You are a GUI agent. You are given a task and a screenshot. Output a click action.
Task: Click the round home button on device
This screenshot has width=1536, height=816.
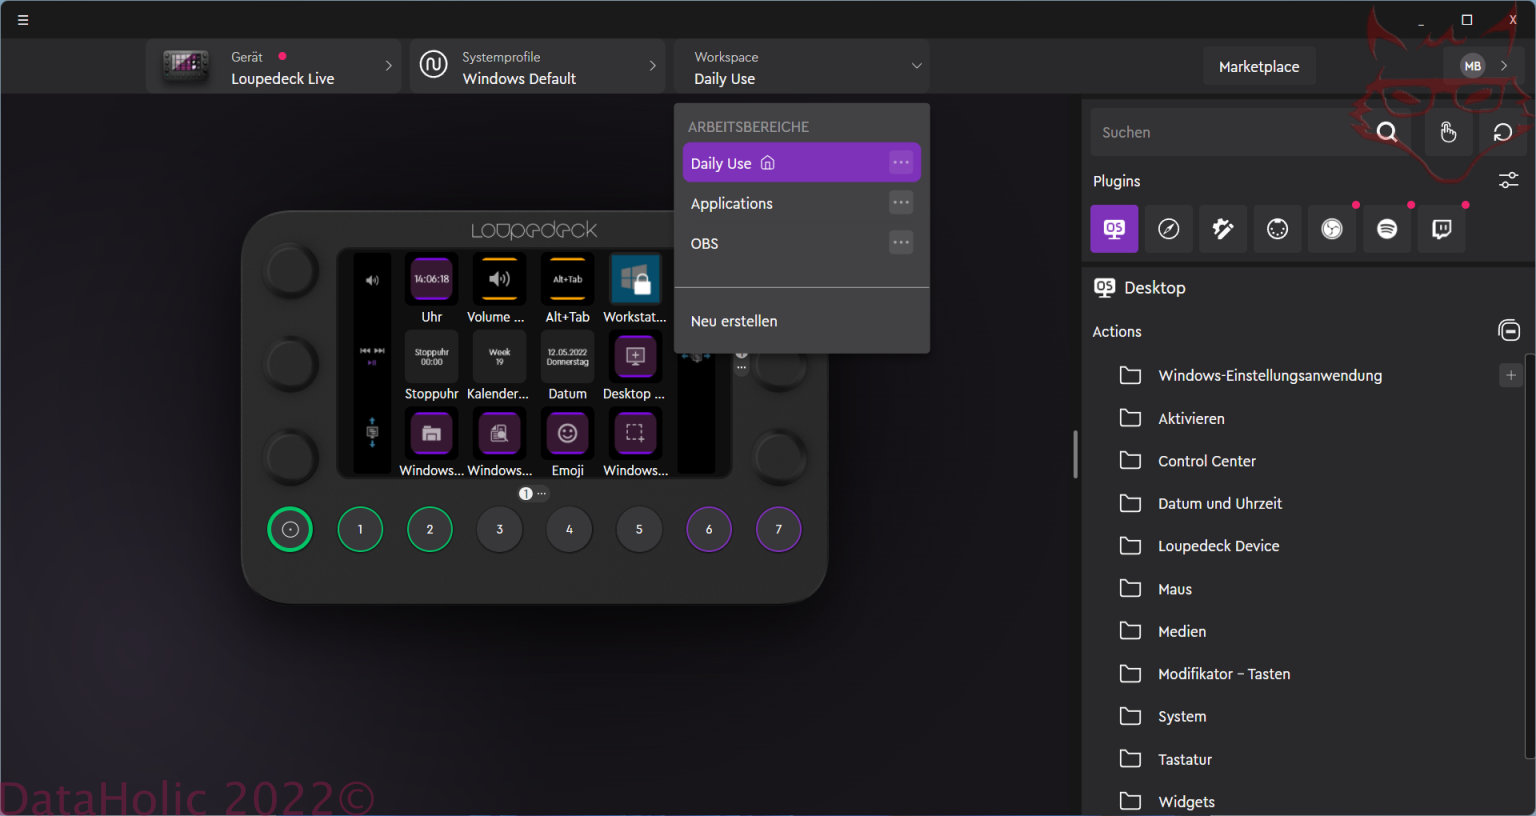click(290, 529)
